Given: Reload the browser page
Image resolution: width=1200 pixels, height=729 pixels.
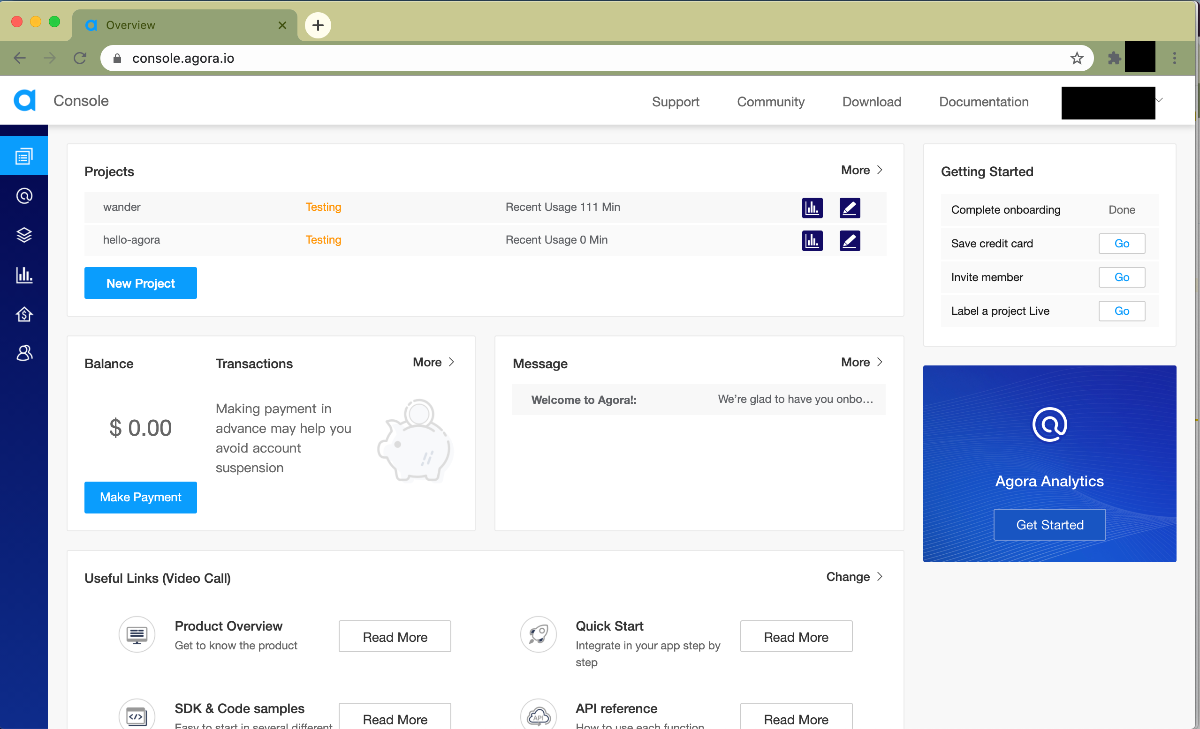Looking at the screenshot, I should (80, 58).
